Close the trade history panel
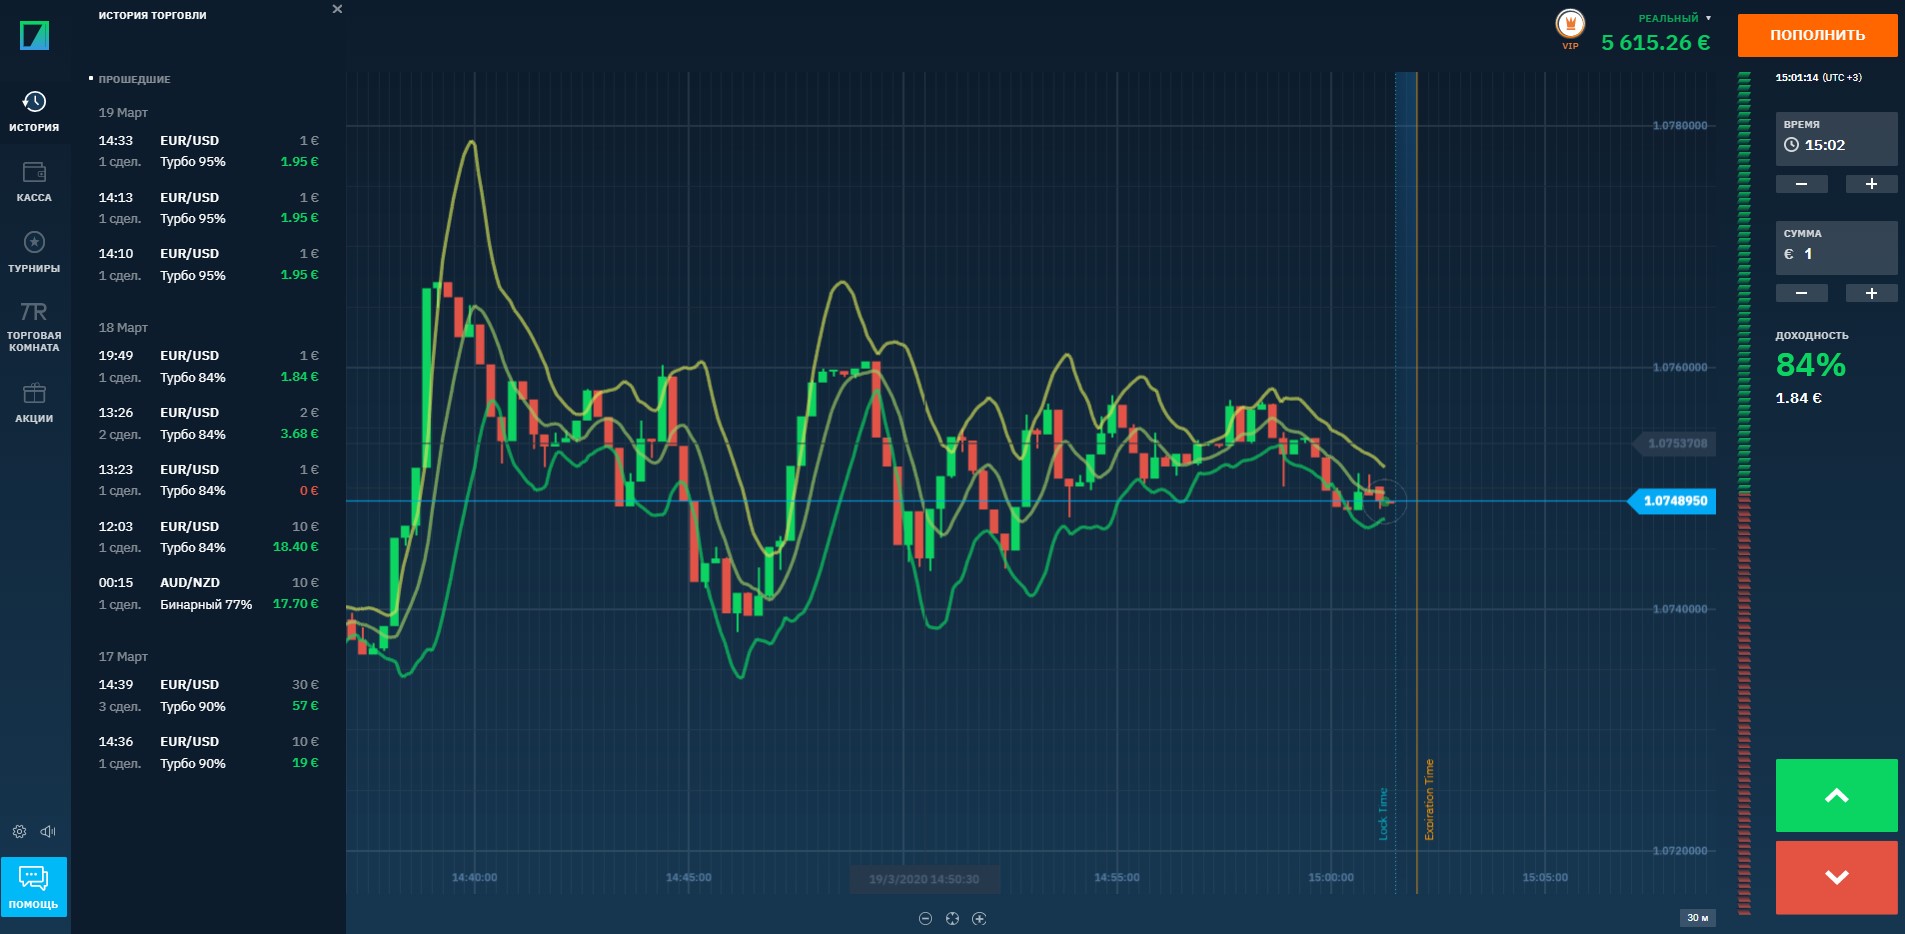 (337, 9)
